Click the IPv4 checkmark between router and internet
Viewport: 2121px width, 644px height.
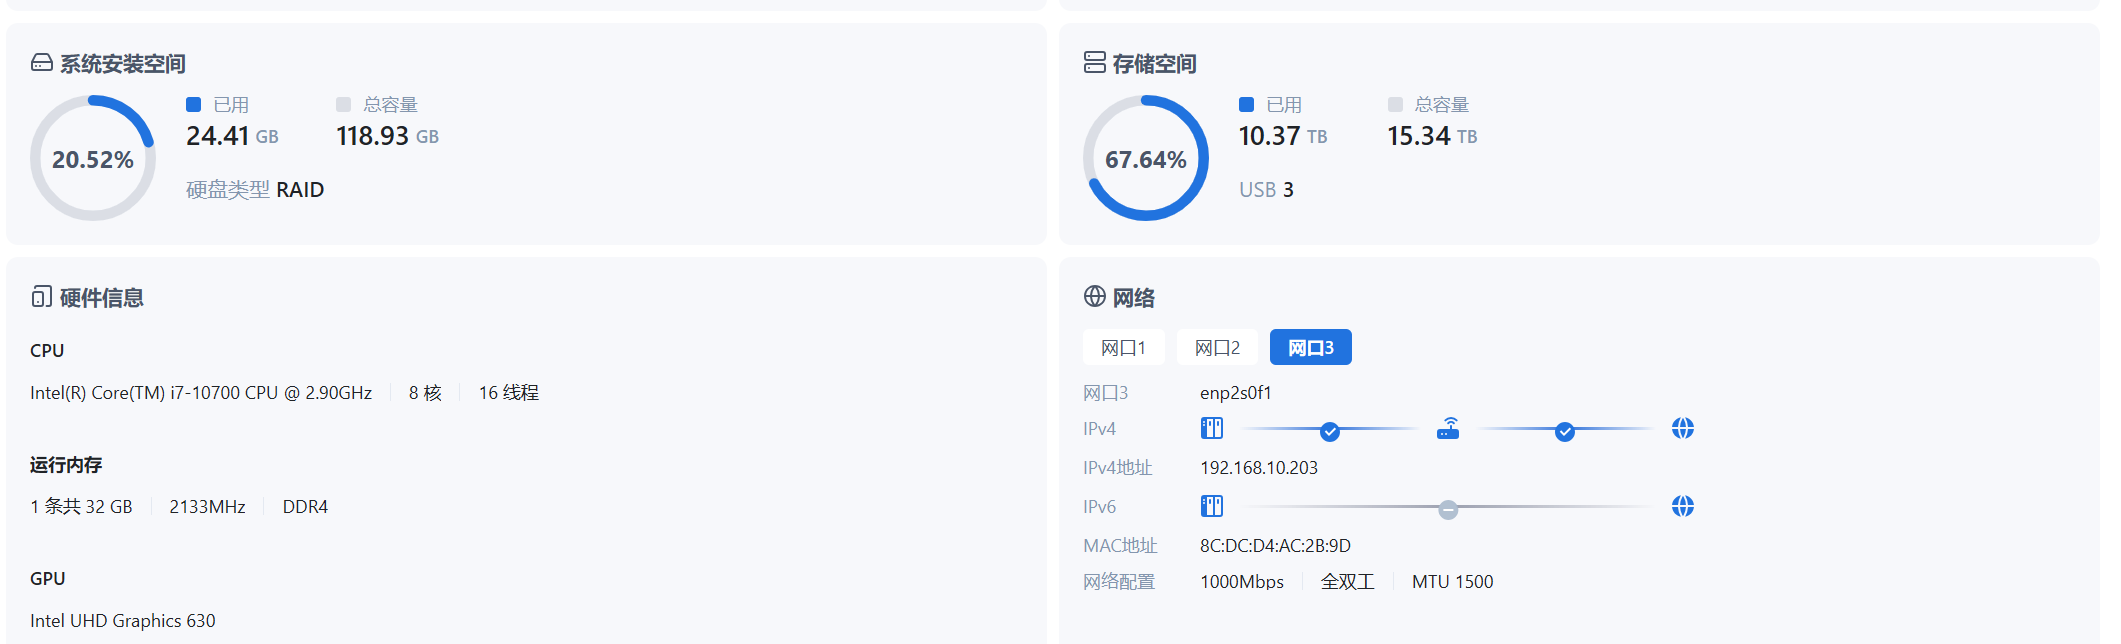pos(1564,431)
